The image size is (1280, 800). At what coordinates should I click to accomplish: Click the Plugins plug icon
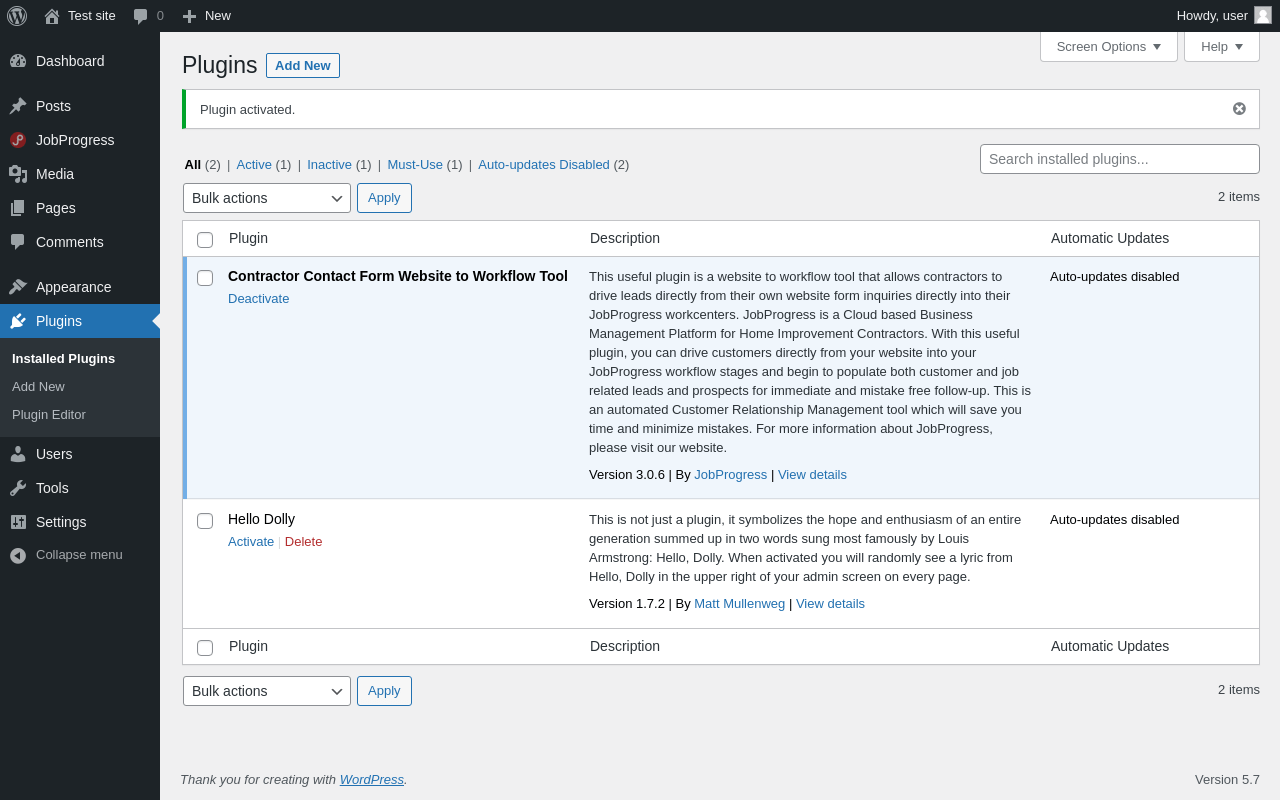coord(18,321)
